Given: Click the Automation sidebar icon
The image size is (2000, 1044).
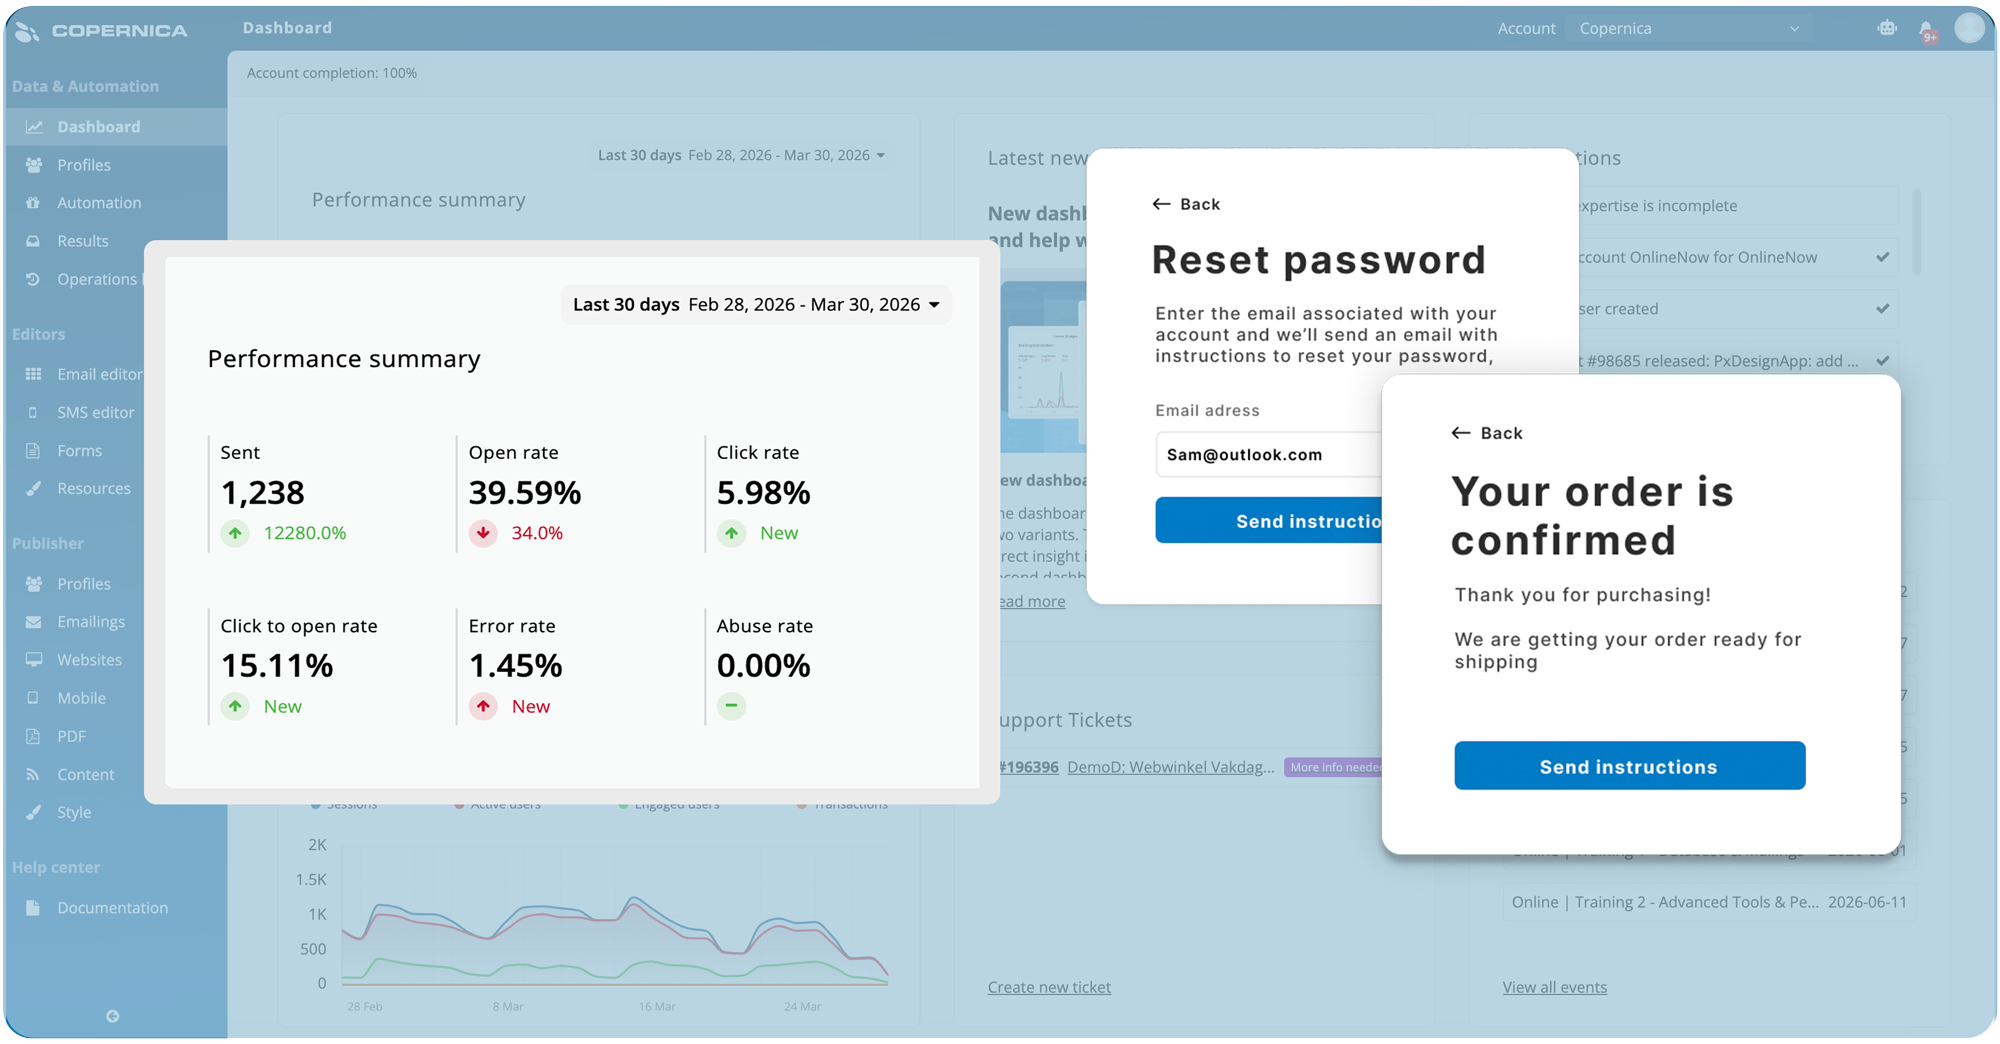Looking at the screenshot, I should (x=33, y=203).
